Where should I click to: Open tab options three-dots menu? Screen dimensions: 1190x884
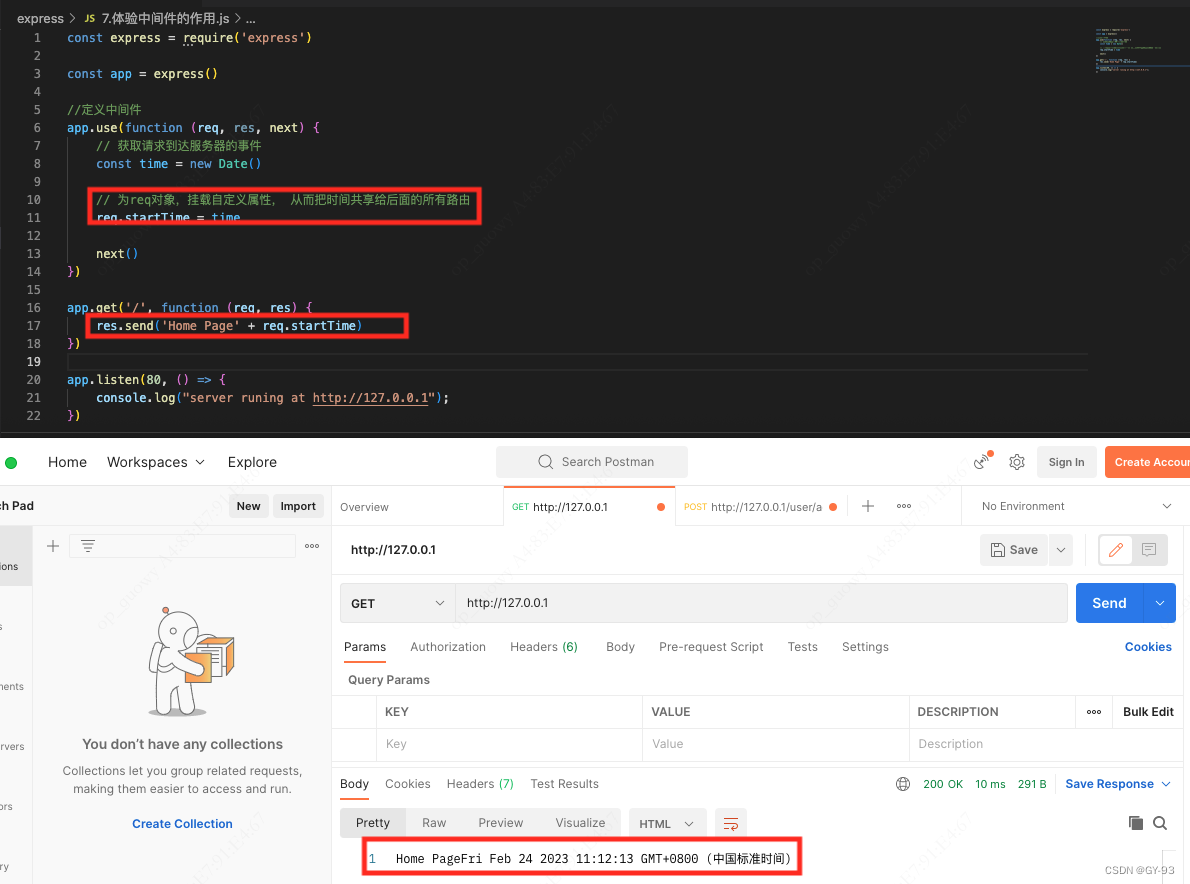click(x=904, y=506)
